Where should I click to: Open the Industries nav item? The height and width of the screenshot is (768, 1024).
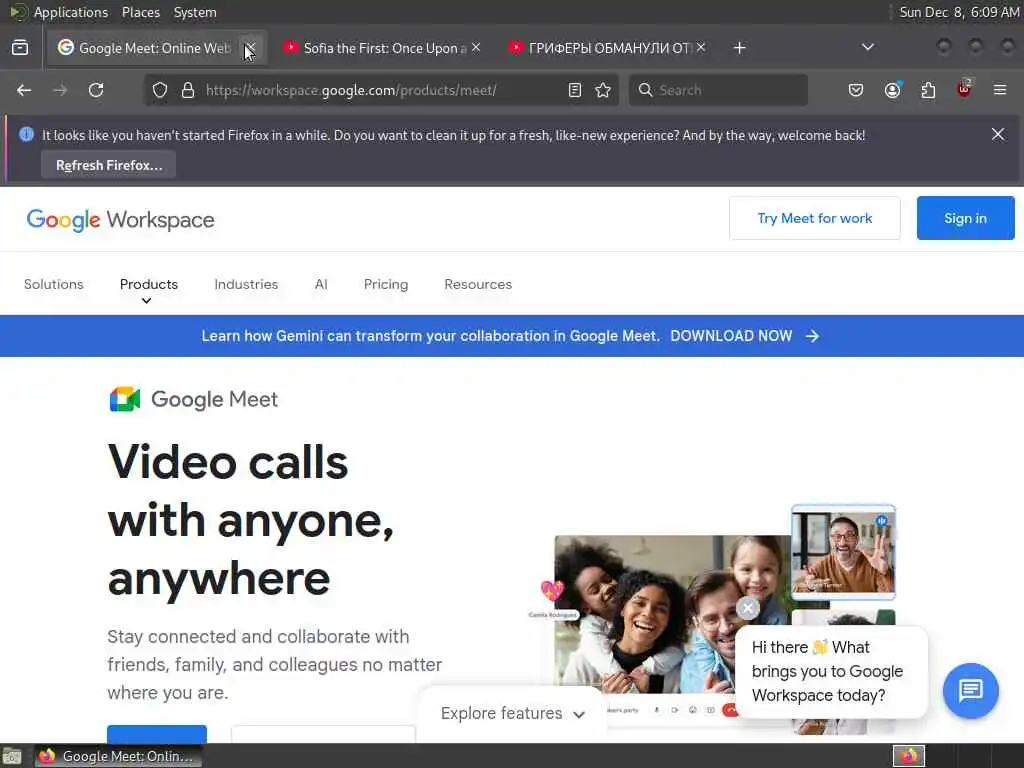pyautogui.click(x=246, y=284)
